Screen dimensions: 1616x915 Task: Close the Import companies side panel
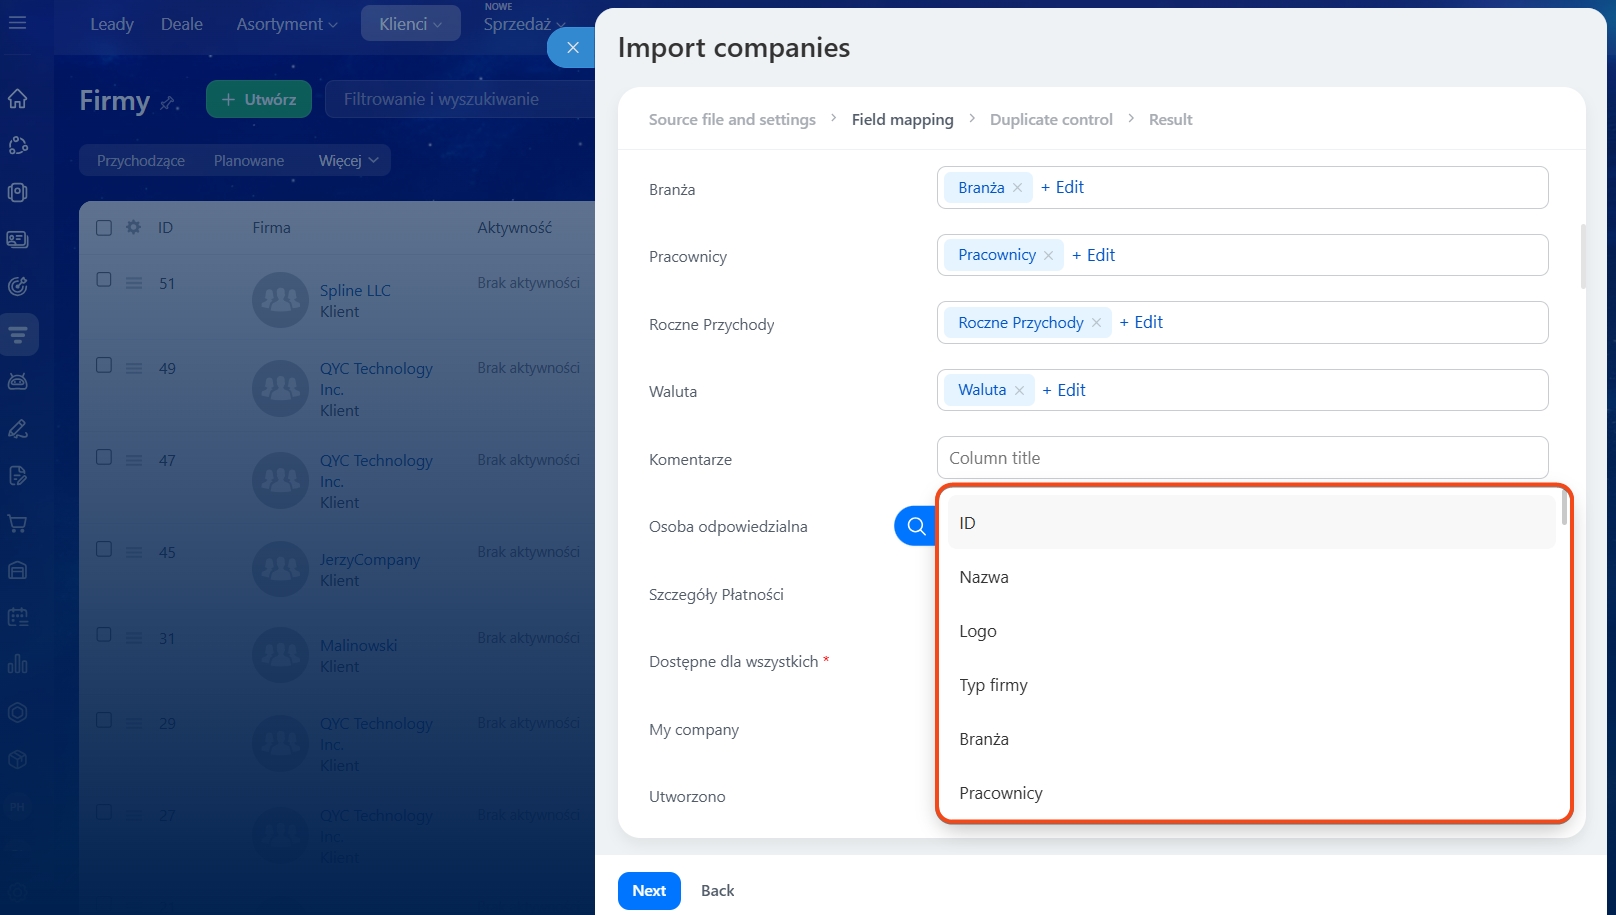point(572,47)
